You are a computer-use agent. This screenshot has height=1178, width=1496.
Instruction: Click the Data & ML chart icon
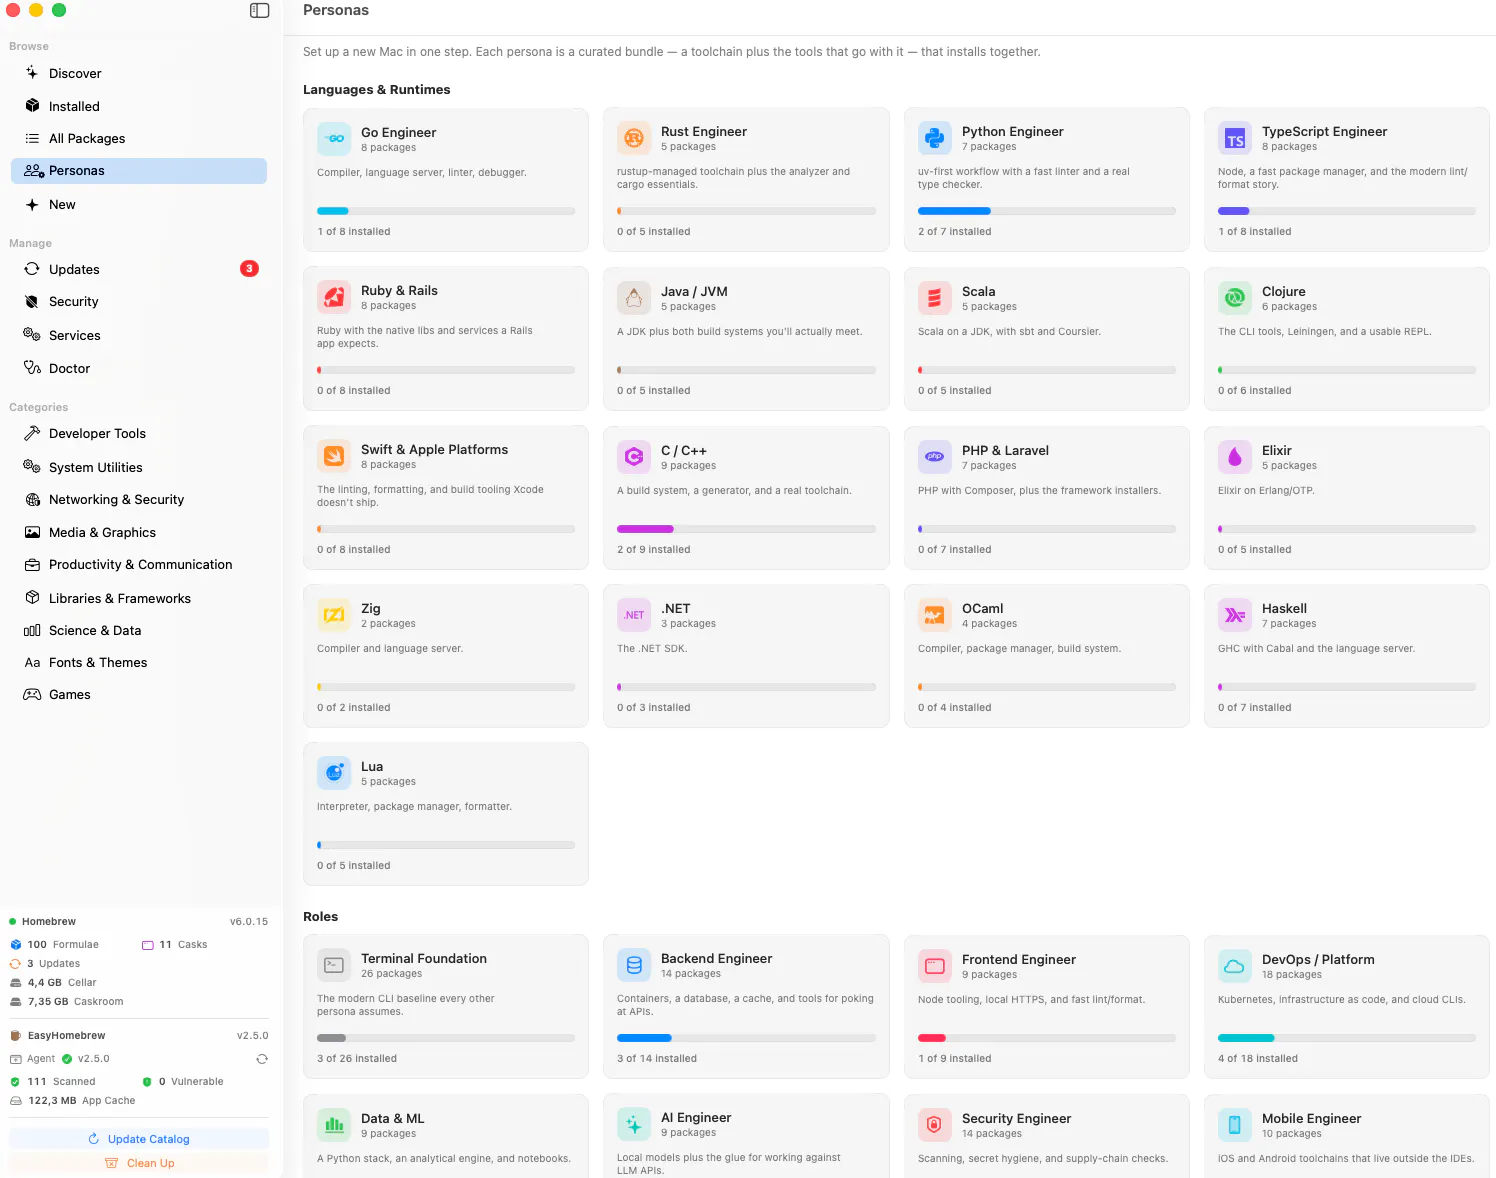(334, 1125)
